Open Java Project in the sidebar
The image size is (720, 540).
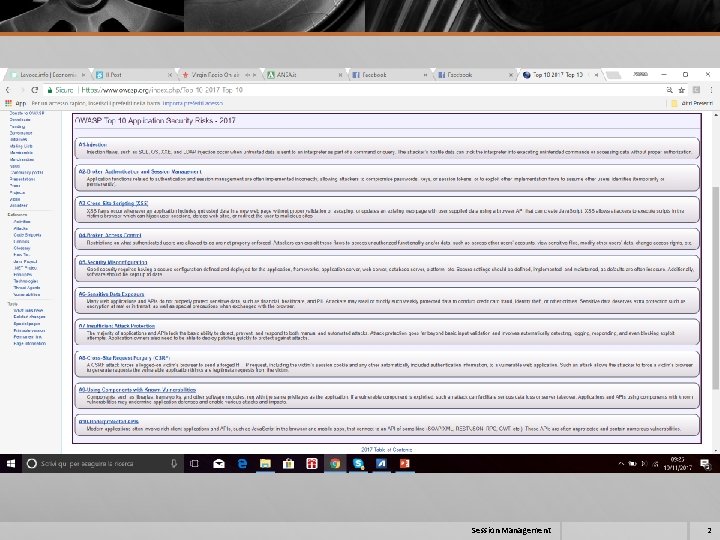[x=25, y=261]
